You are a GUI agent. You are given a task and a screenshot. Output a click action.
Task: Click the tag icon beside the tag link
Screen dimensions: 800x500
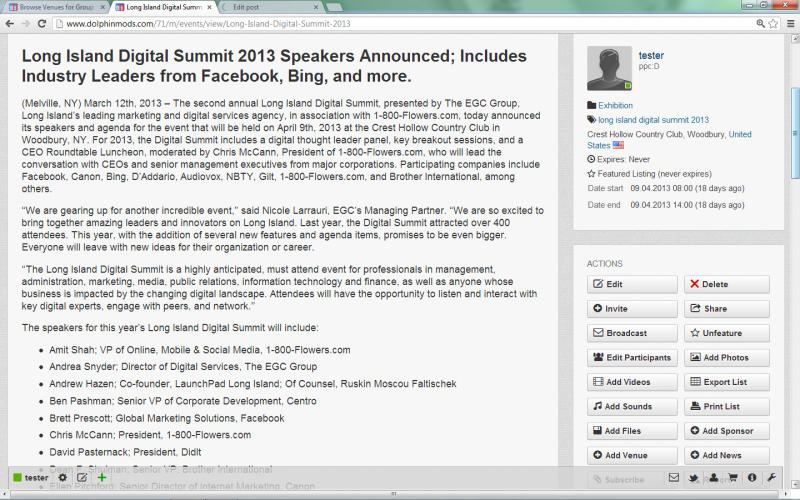click(591, 119)
